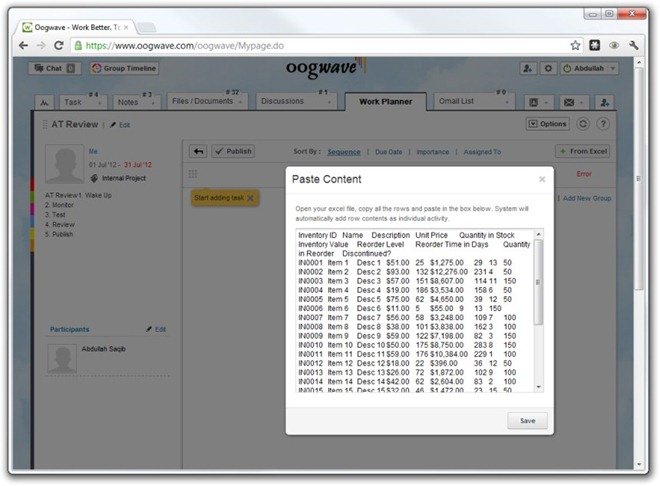Viewport: 660px width, 486px height.
Task: Switch to the Files / Documents tab
Action: [202, 101]
